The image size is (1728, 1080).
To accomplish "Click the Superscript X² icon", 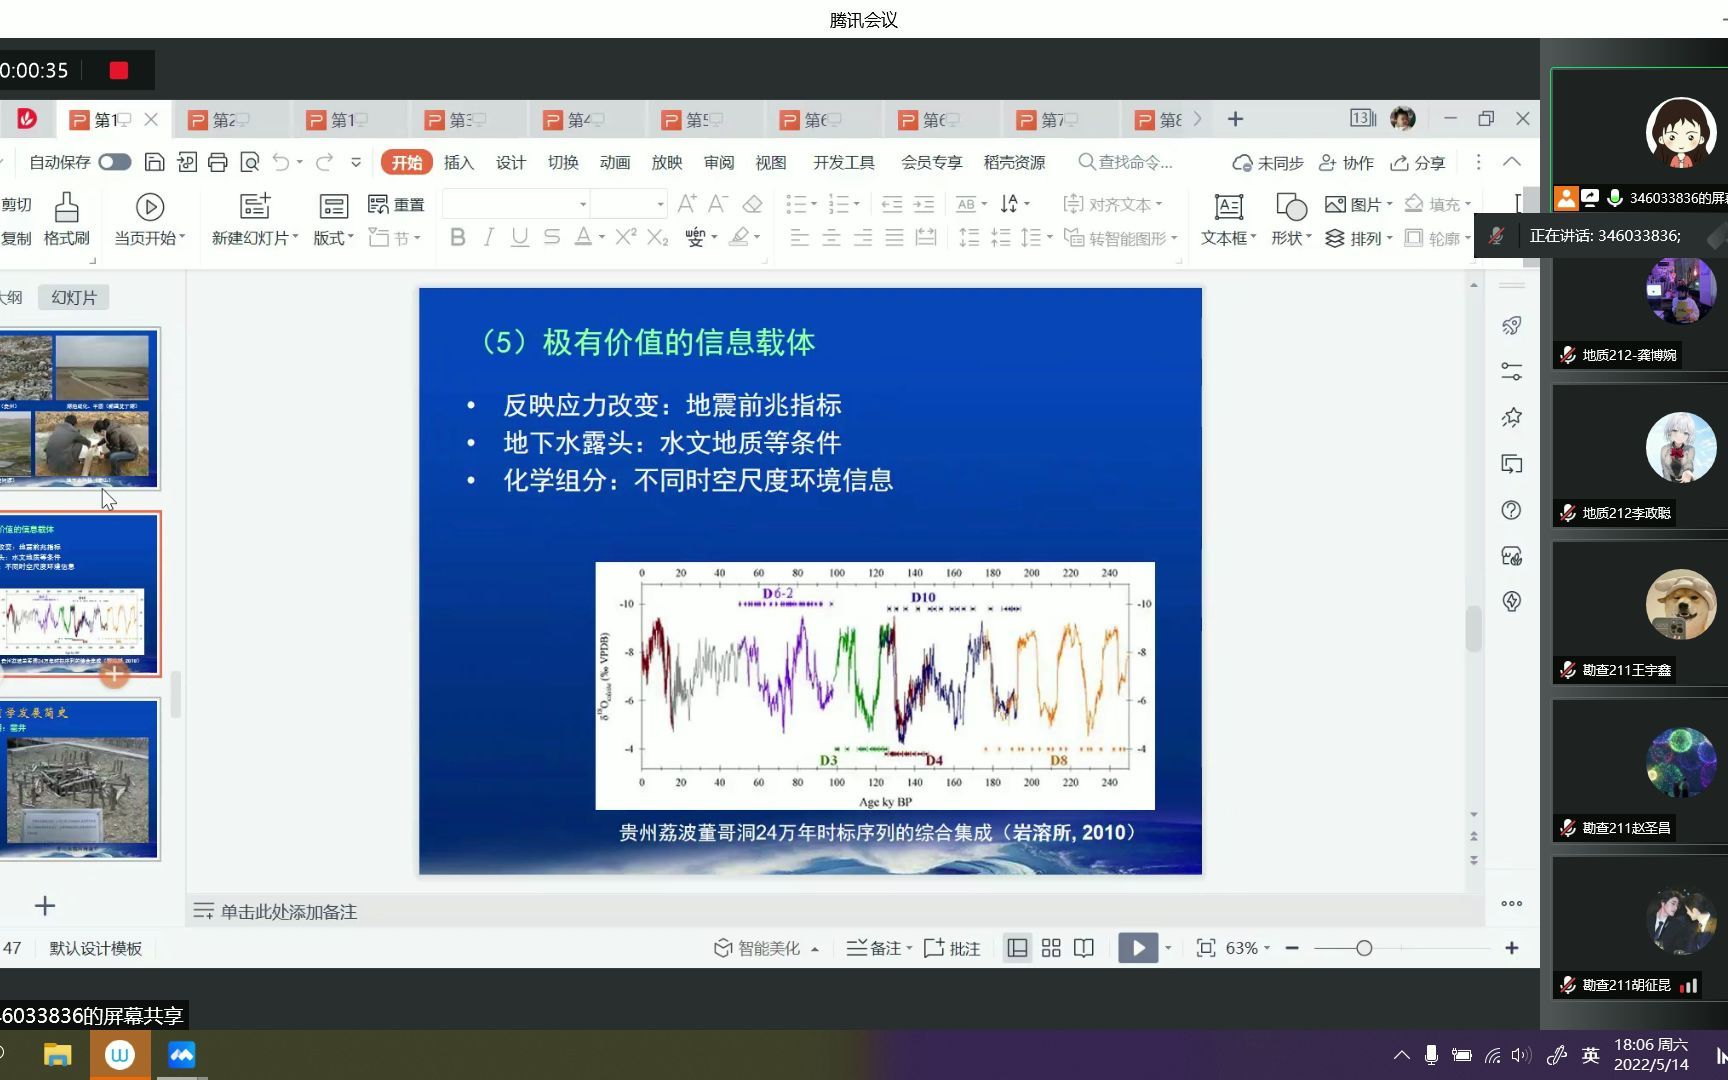I will [x=626, y=237].
